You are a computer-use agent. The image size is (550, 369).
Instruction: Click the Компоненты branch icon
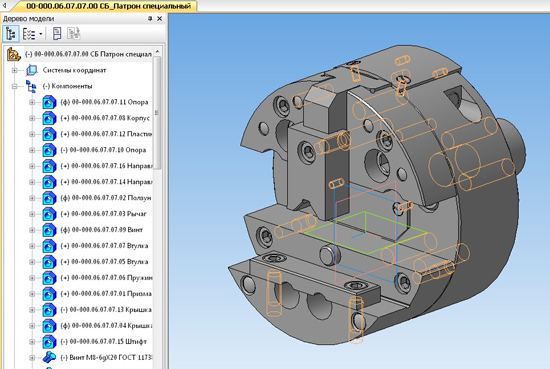pyautogui.click(x=31, y=86)
